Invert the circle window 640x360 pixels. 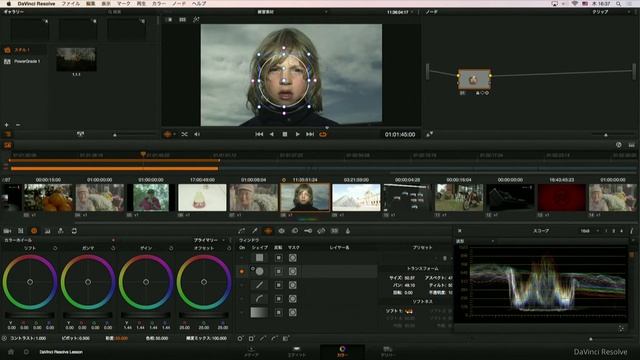[278, 271]
